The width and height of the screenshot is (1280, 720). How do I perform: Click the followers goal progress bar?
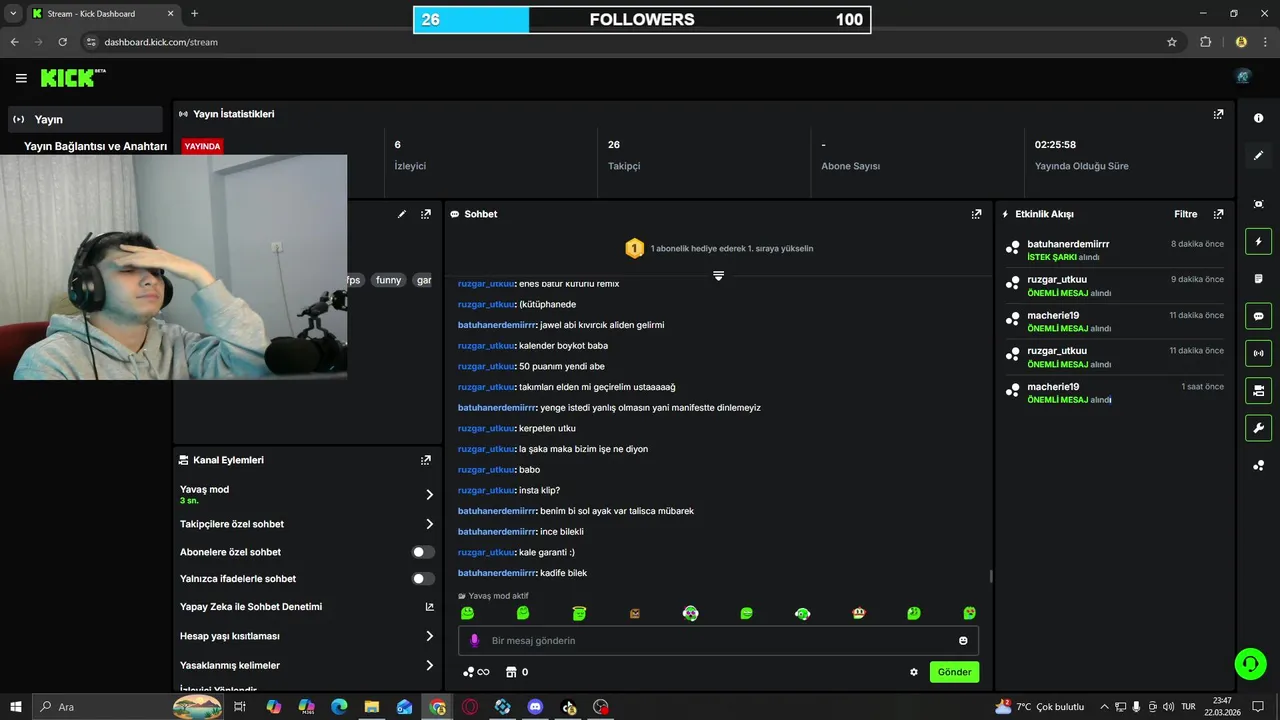point(642,20)
